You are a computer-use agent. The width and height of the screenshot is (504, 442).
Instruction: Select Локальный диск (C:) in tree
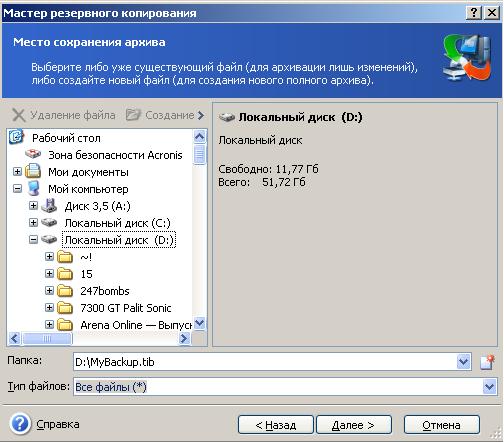118,223
